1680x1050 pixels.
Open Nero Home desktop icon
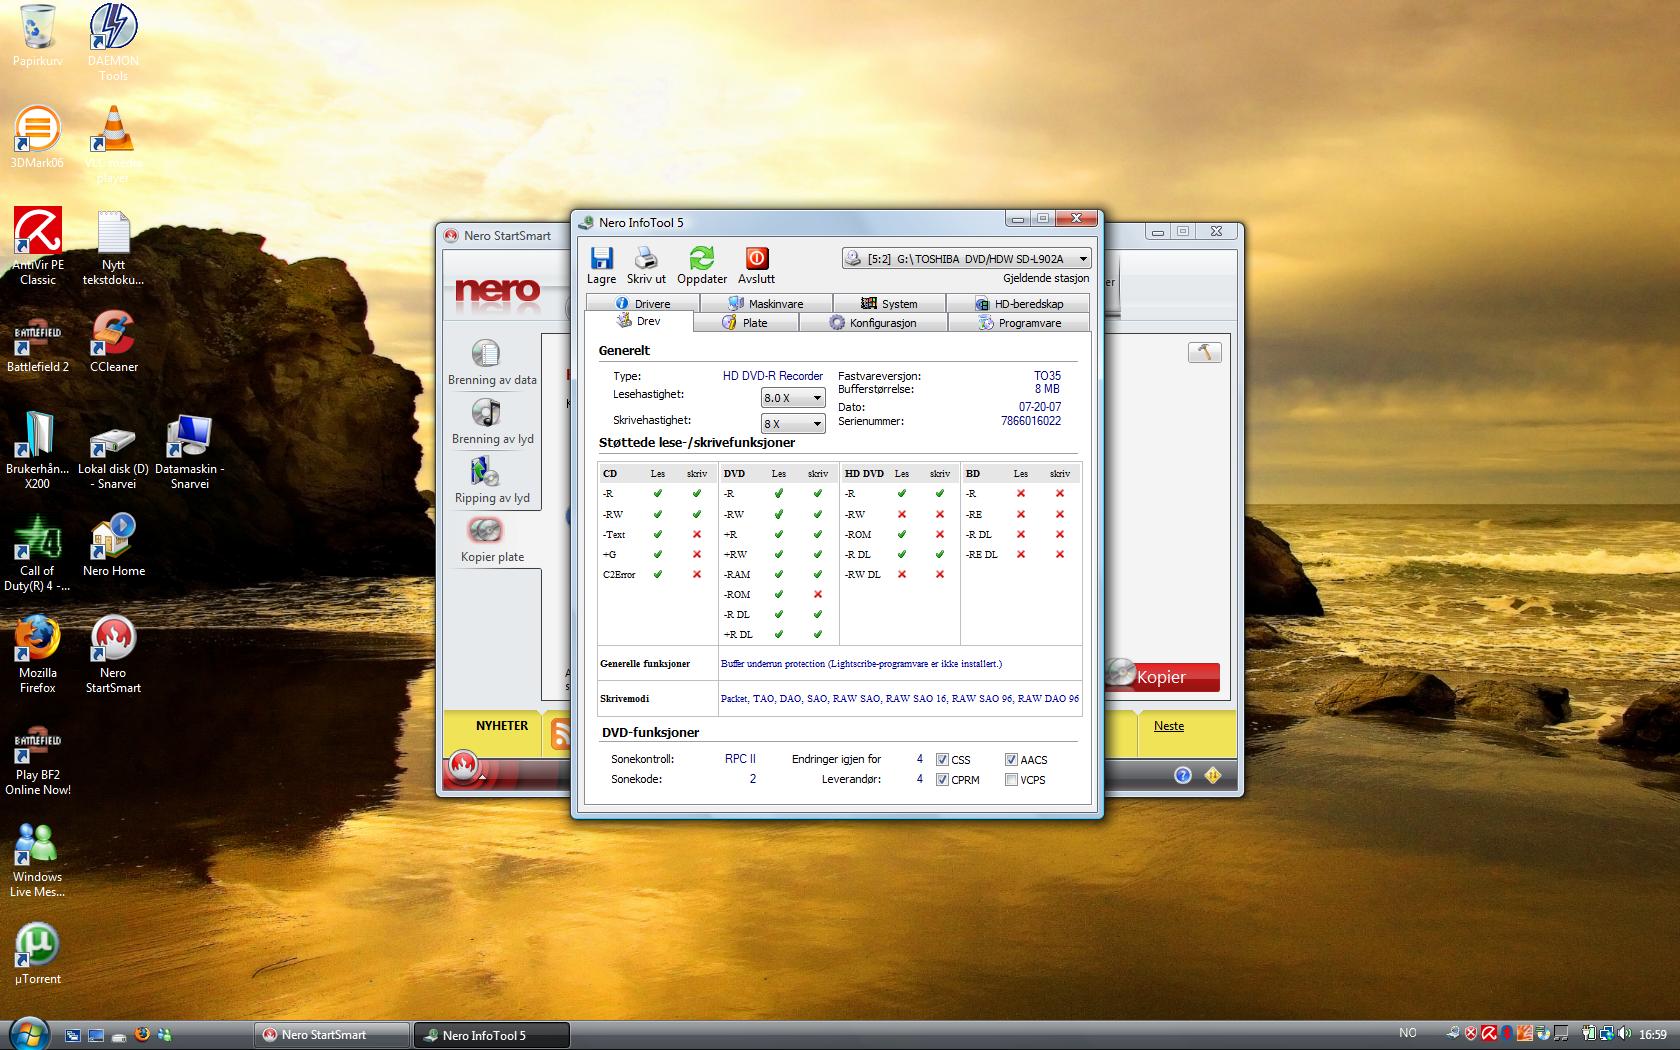pyautogui.click(x=113, y=546)
